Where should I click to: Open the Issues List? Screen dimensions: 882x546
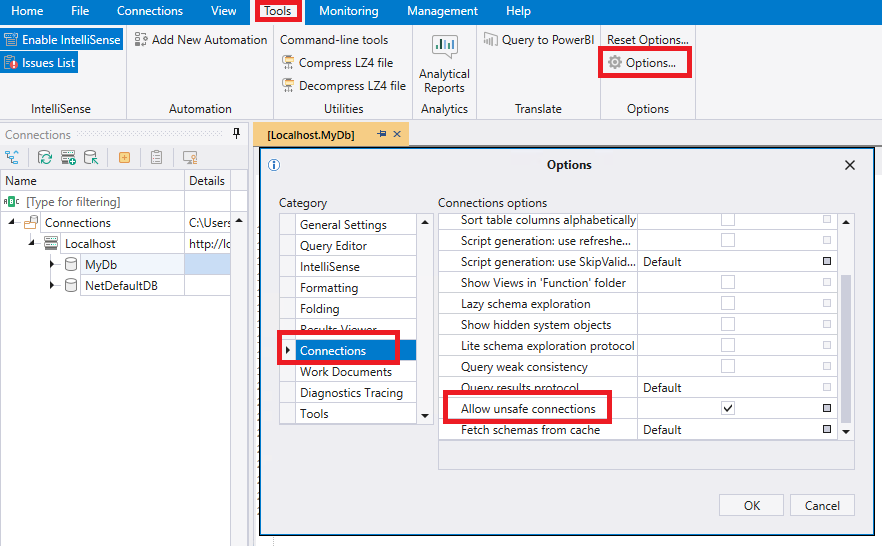click(x=39, y=63)
